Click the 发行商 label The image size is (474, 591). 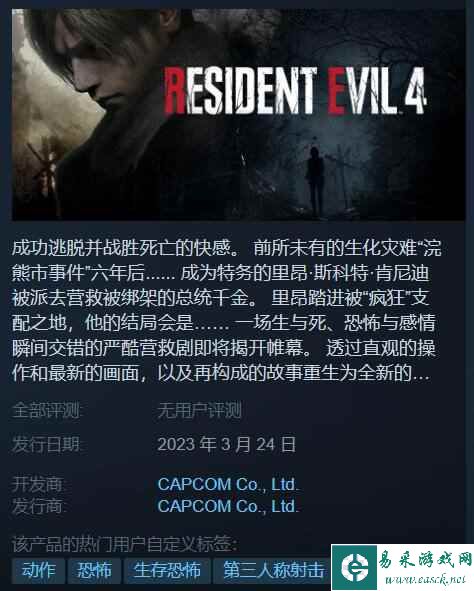pos(38,506)
